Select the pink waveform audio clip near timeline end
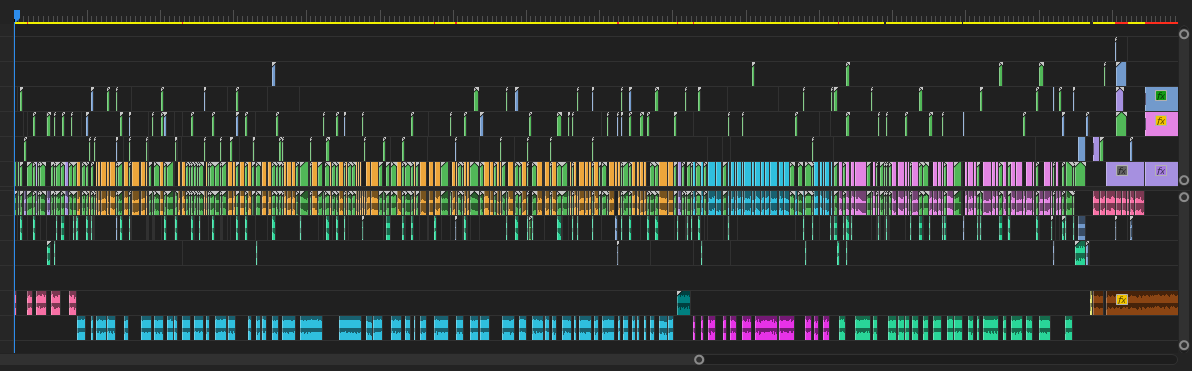Viewport: 1192px width, 371px height. point(1118,203)
